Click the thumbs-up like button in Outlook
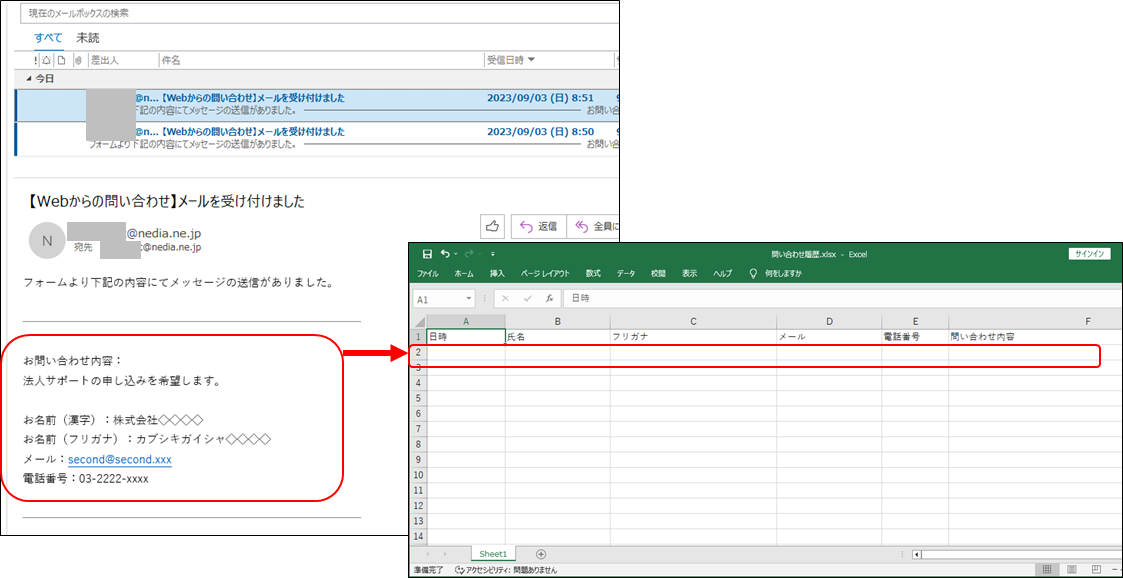This screenshot has width=1123, height=578. (493, 226)
